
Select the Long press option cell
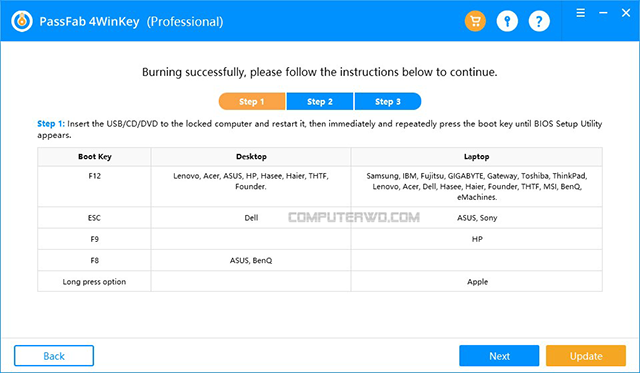point(94,282)
